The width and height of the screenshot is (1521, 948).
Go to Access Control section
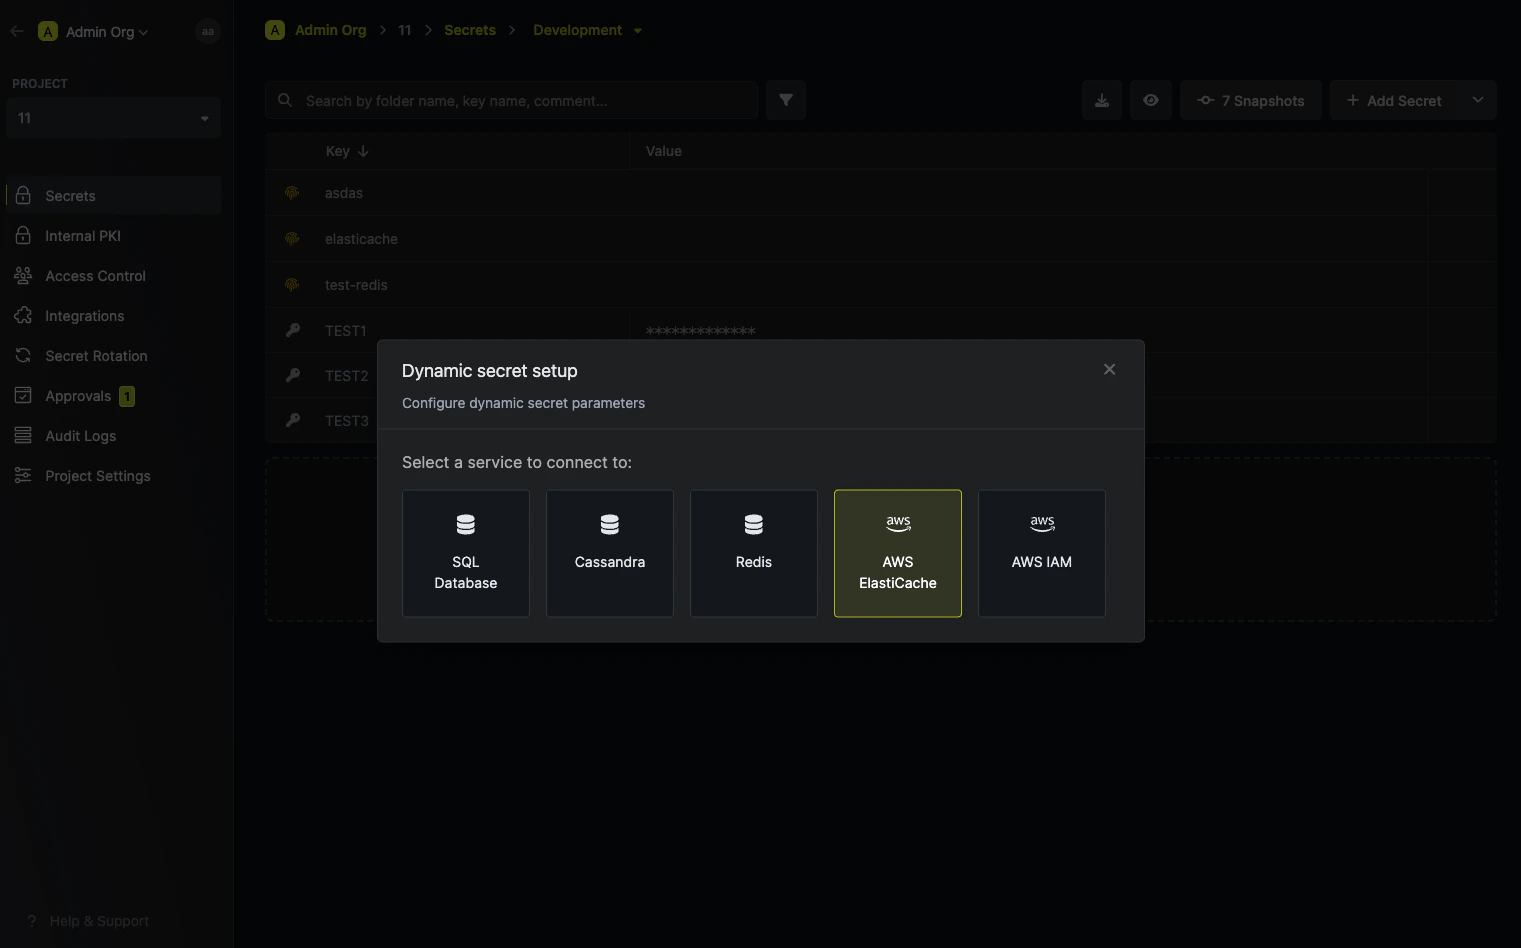(x=113, y=275)
